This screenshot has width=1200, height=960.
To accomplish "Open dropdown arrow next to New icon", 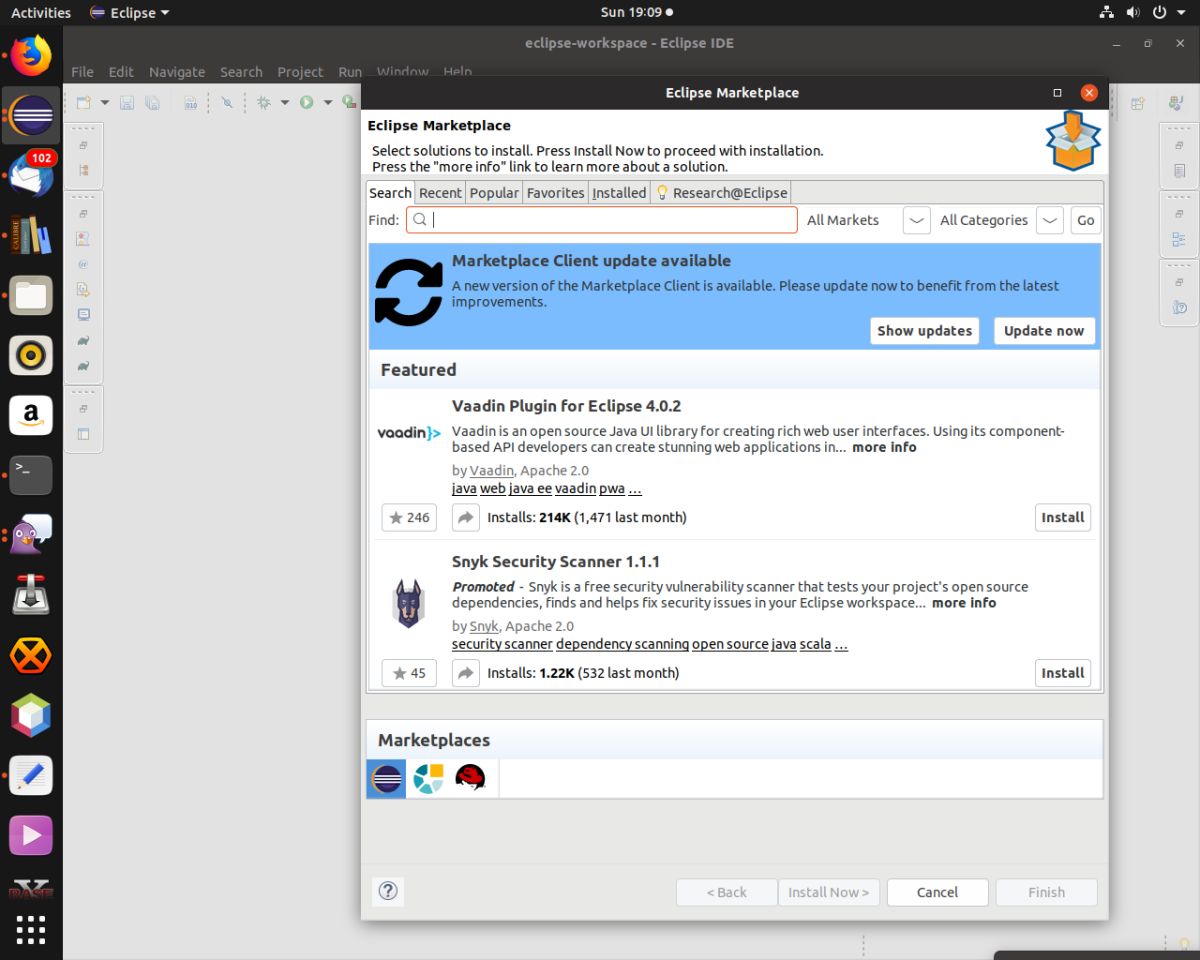I will (x=104, y=102).
